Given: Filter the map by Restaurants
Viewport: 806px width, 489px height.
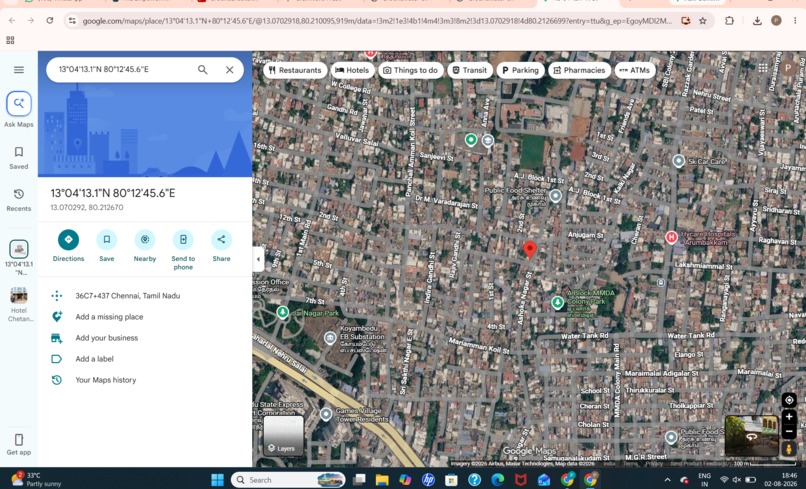Looking at the screenshot, I should (295, 70).
